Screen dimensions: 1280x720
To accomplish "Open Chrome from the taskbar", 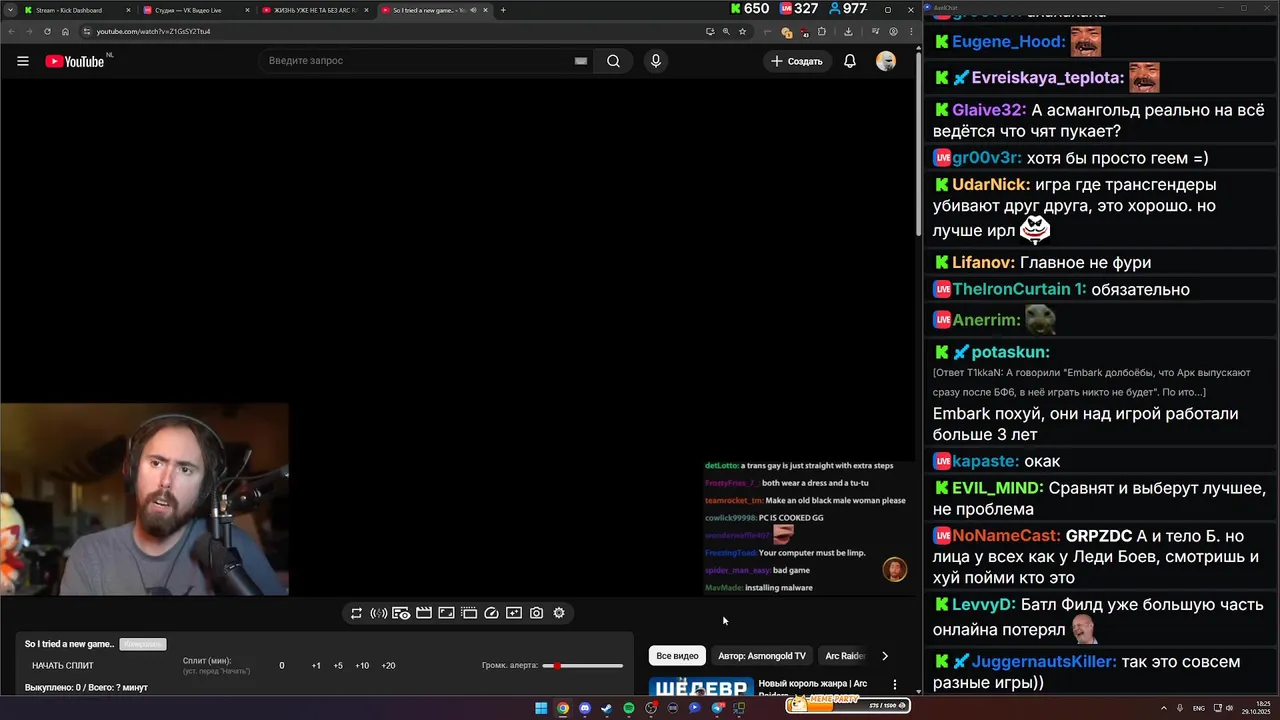I will click(x=563, y=708).
